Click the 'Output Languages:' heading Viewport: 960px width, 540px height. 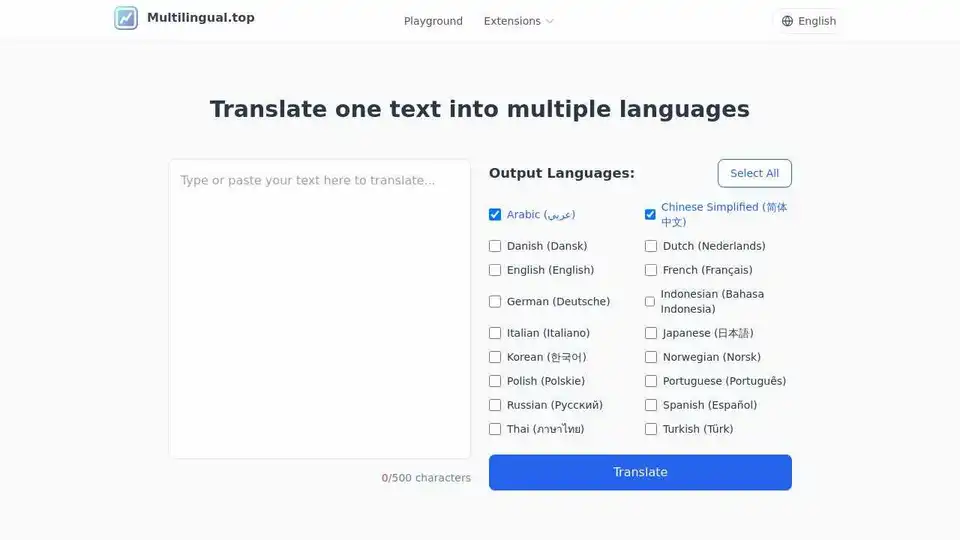[x=561, y=173]
